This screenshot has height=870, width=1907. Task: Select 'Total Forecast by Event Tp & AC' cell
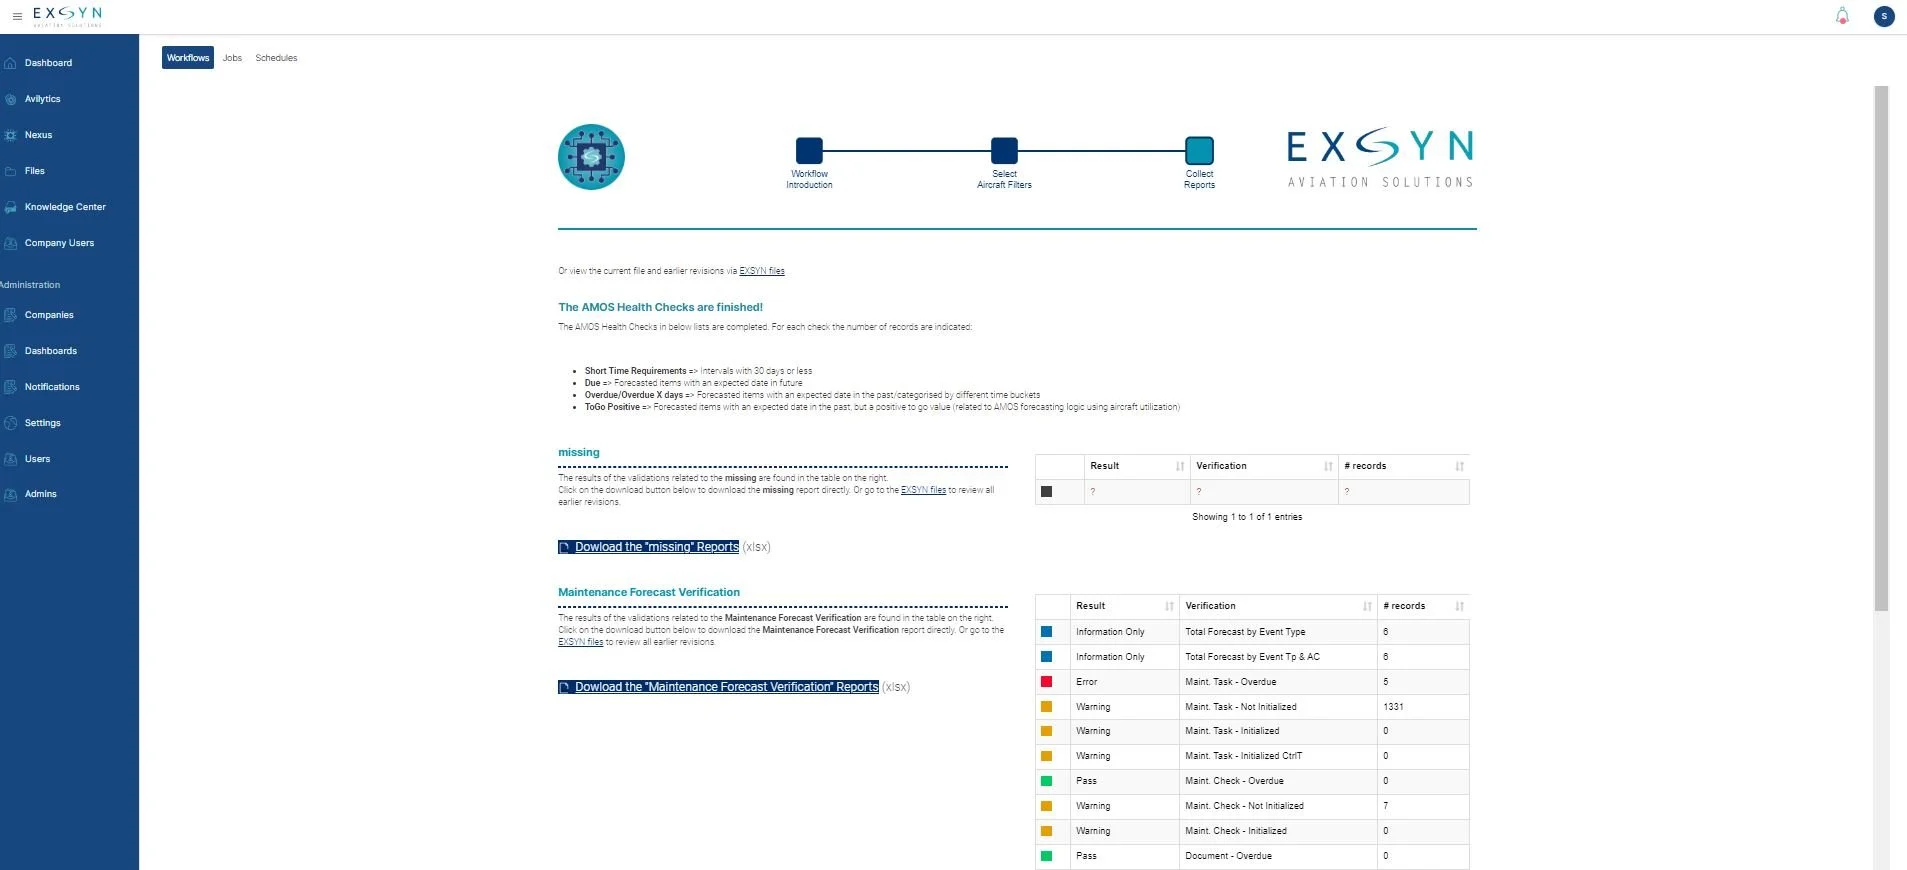point(1278,657)
